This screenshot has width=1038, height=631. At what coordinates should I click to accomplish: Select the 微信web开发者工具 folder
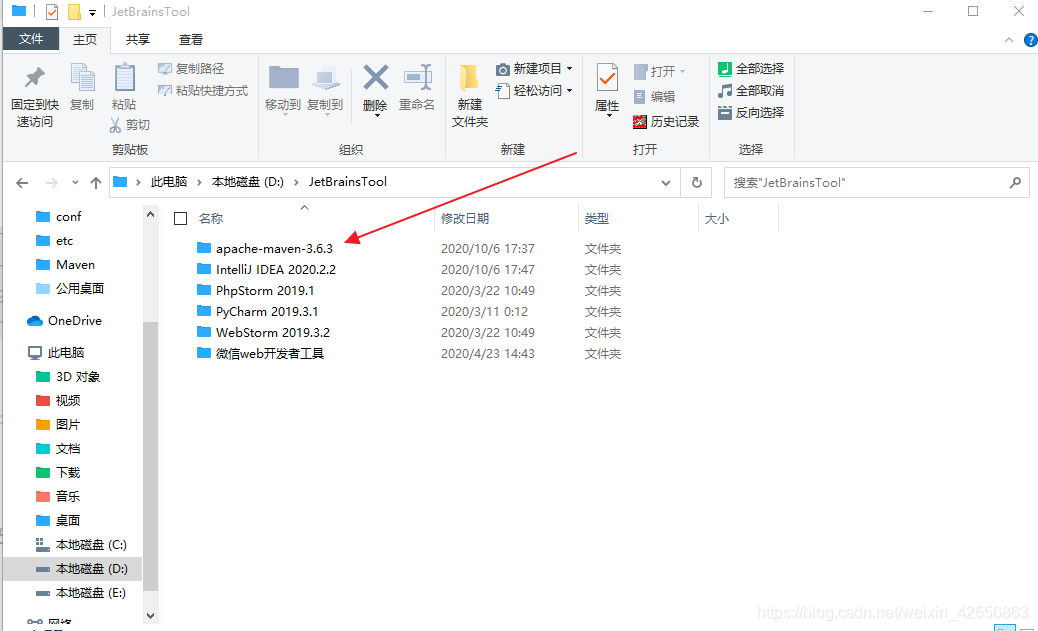pos(269,354)
